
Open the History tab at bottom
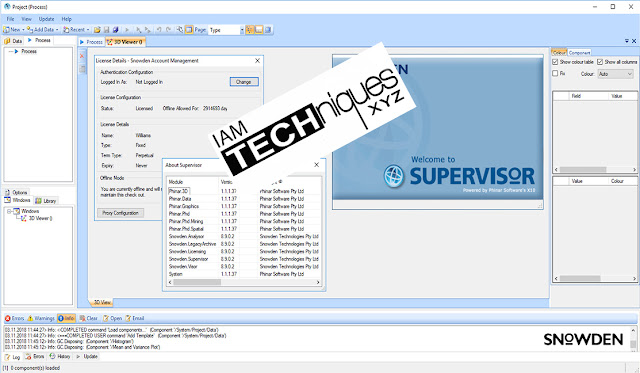(x=60, y=356)
